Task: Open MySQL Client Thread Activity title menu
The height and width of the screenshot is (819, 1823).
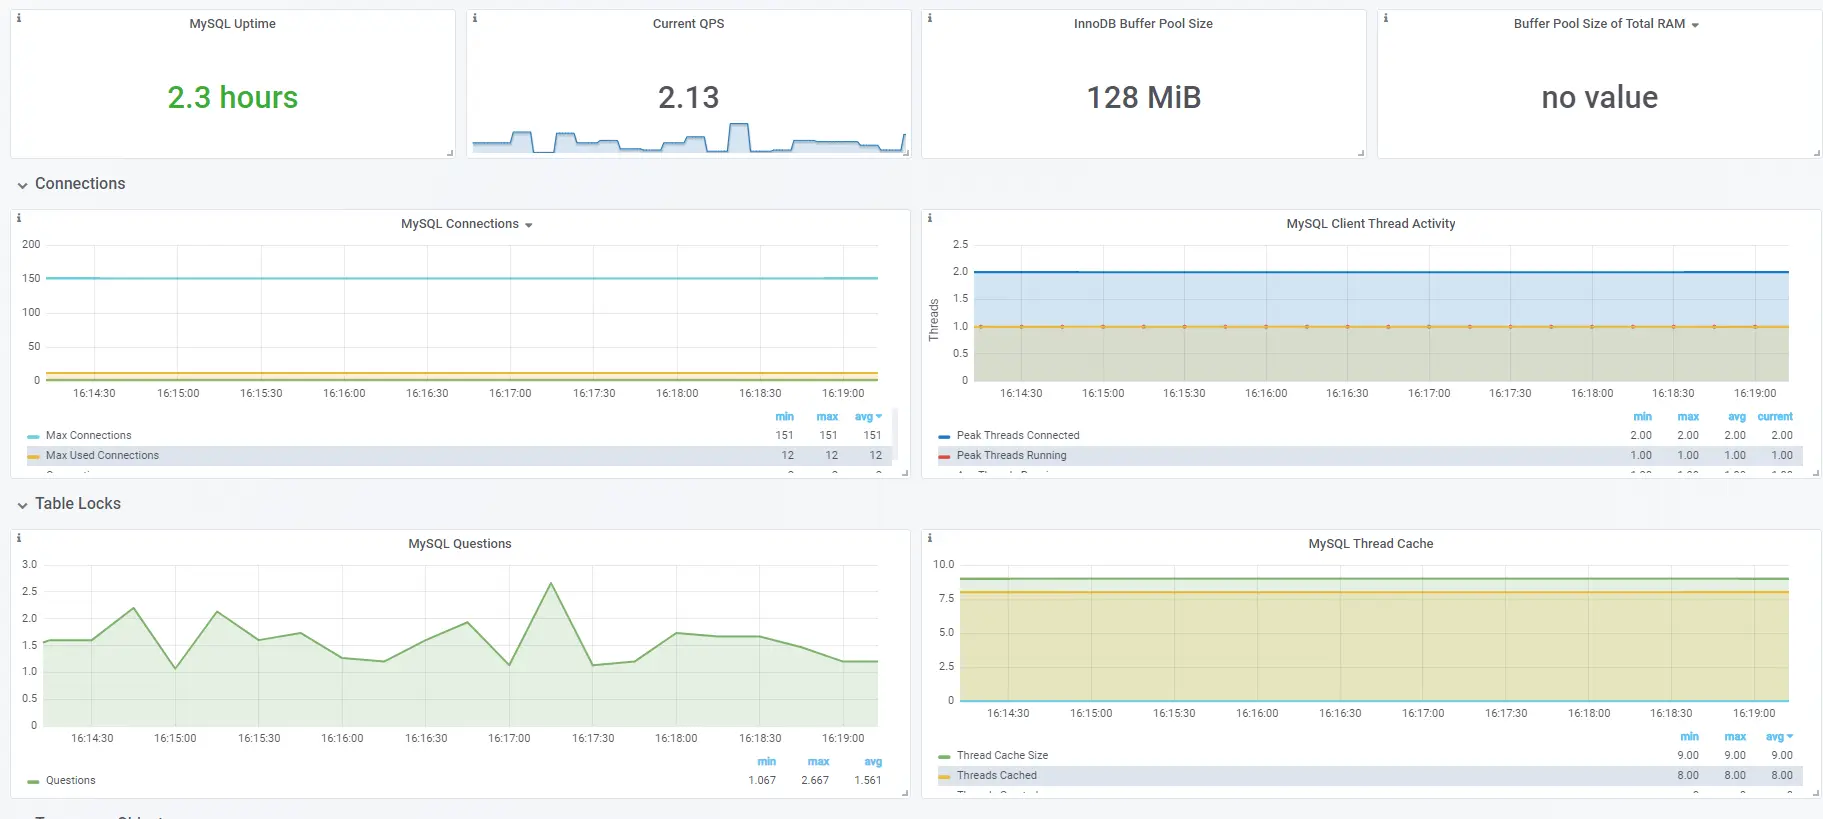Action: 1370,224
